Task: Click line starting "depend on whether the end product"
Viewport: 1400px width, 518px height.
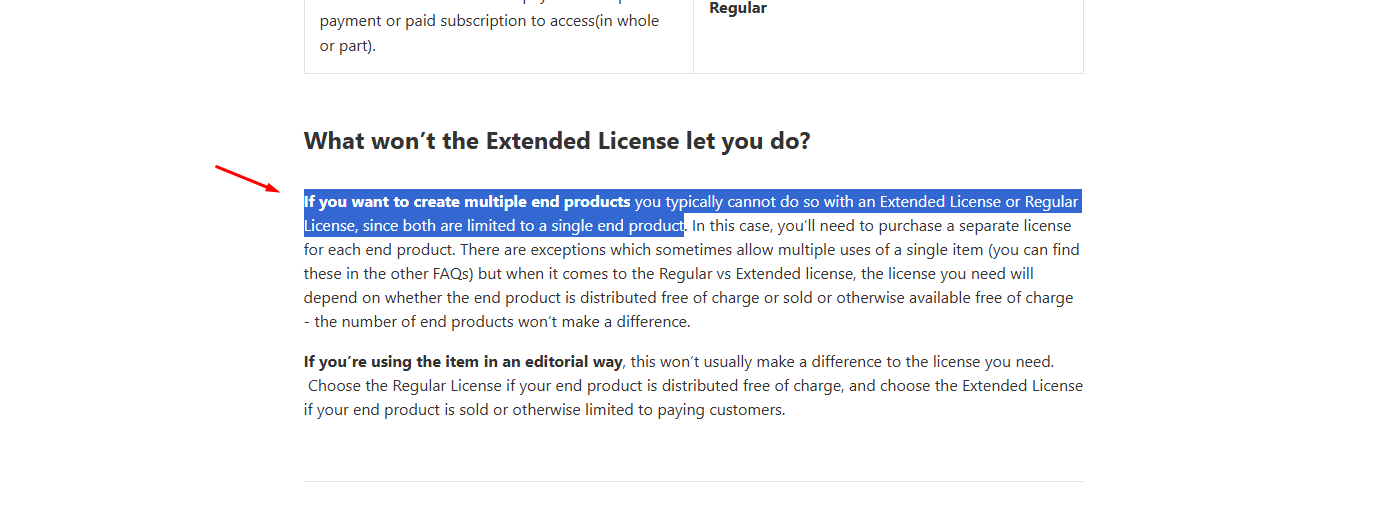Action: pyautogui.click(x=688, y=298)
